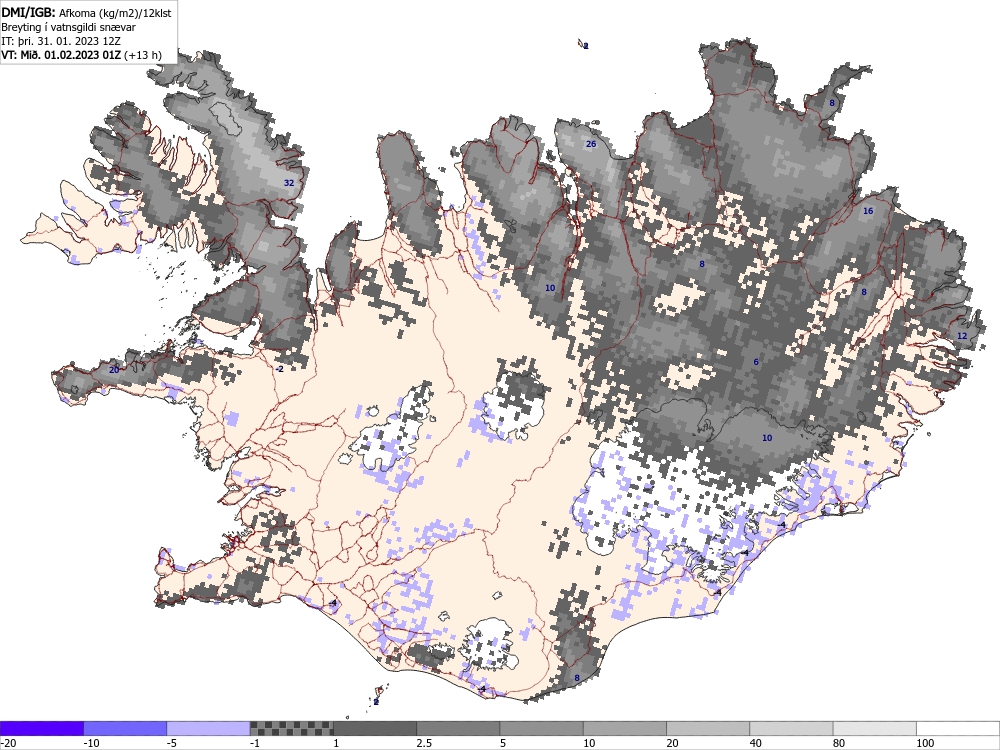
Task: Select the map value 26 on the northern peninsula
Action: coord(591,144)
